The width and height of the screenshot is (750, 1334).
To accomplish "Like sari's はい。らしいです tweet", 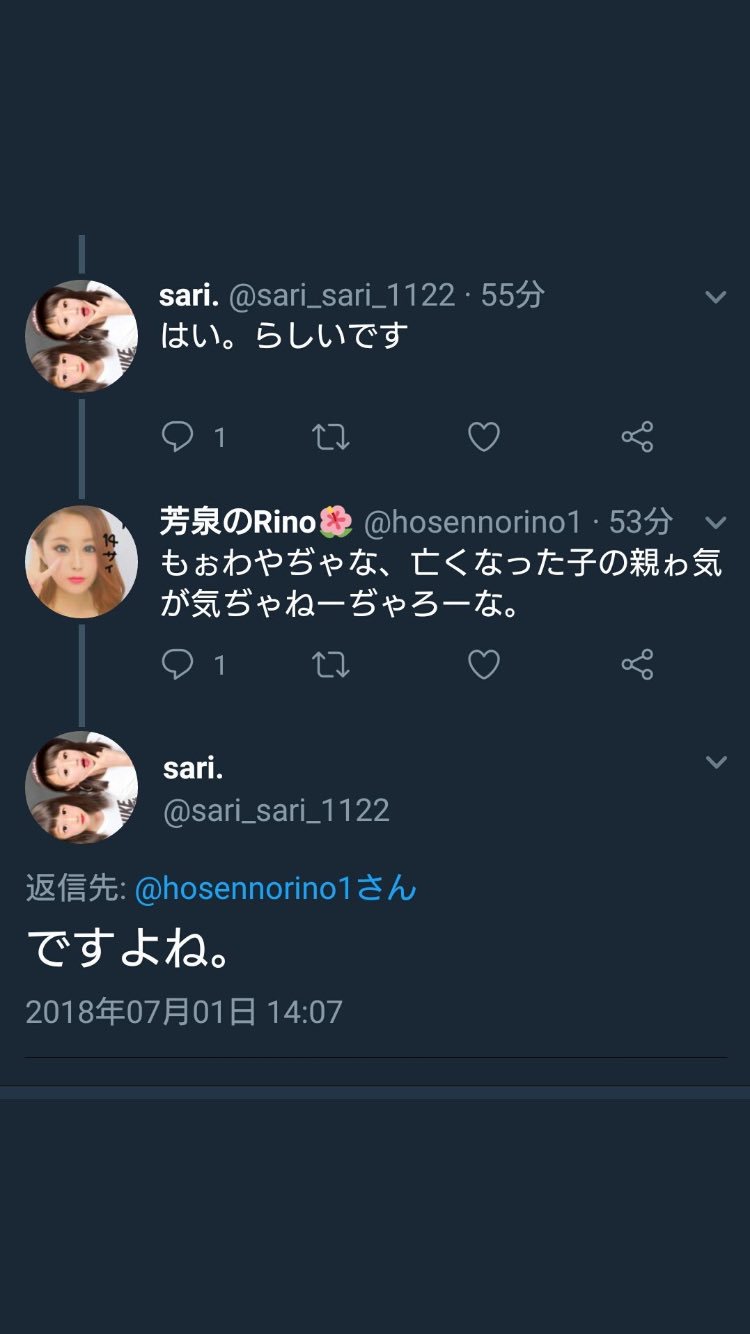I will (x=484, y=437).
